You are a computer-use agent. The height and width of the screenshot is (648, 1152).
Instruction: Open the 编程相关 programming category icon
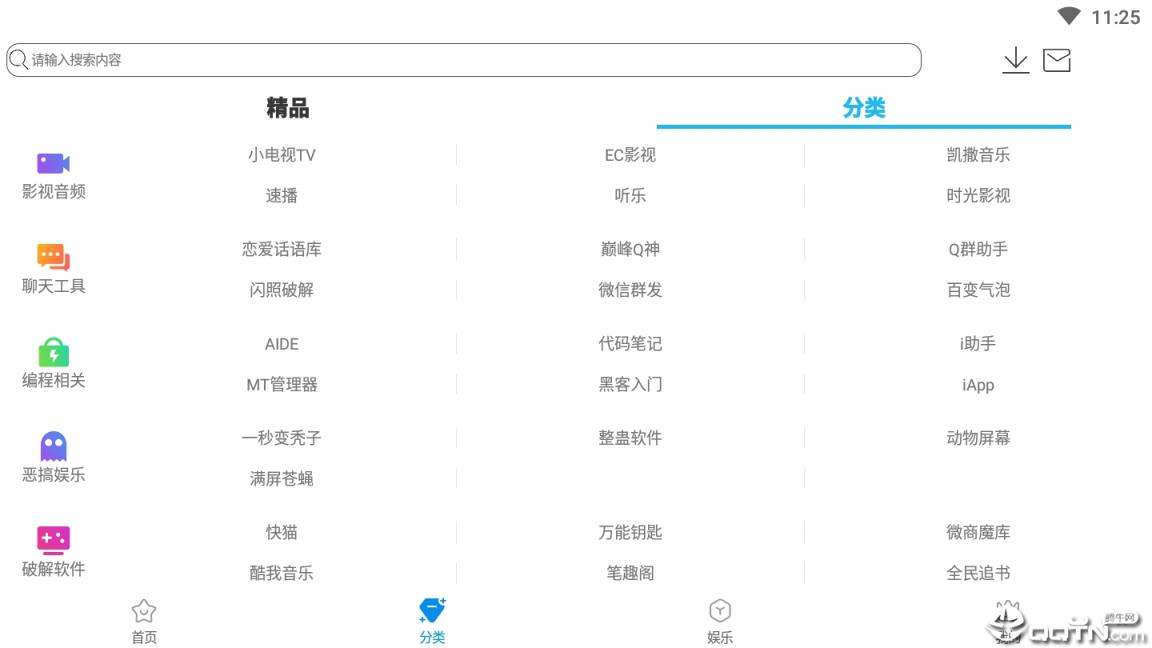click(52, 351)
